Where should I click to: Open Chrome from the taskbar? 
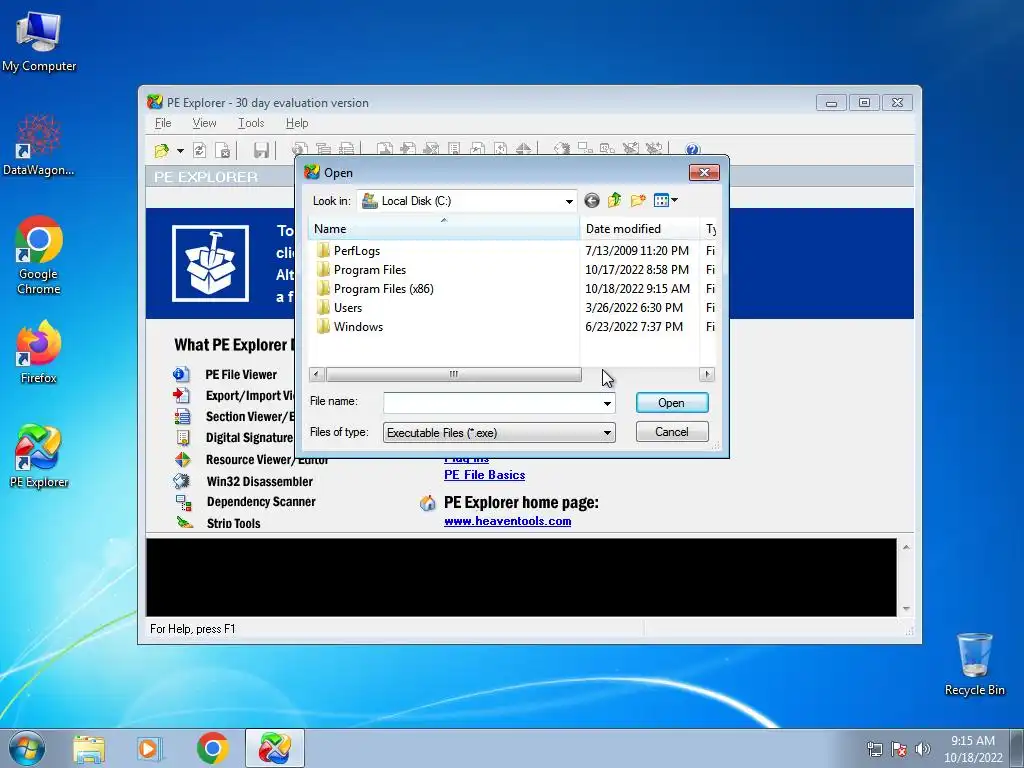coord(212,749)
